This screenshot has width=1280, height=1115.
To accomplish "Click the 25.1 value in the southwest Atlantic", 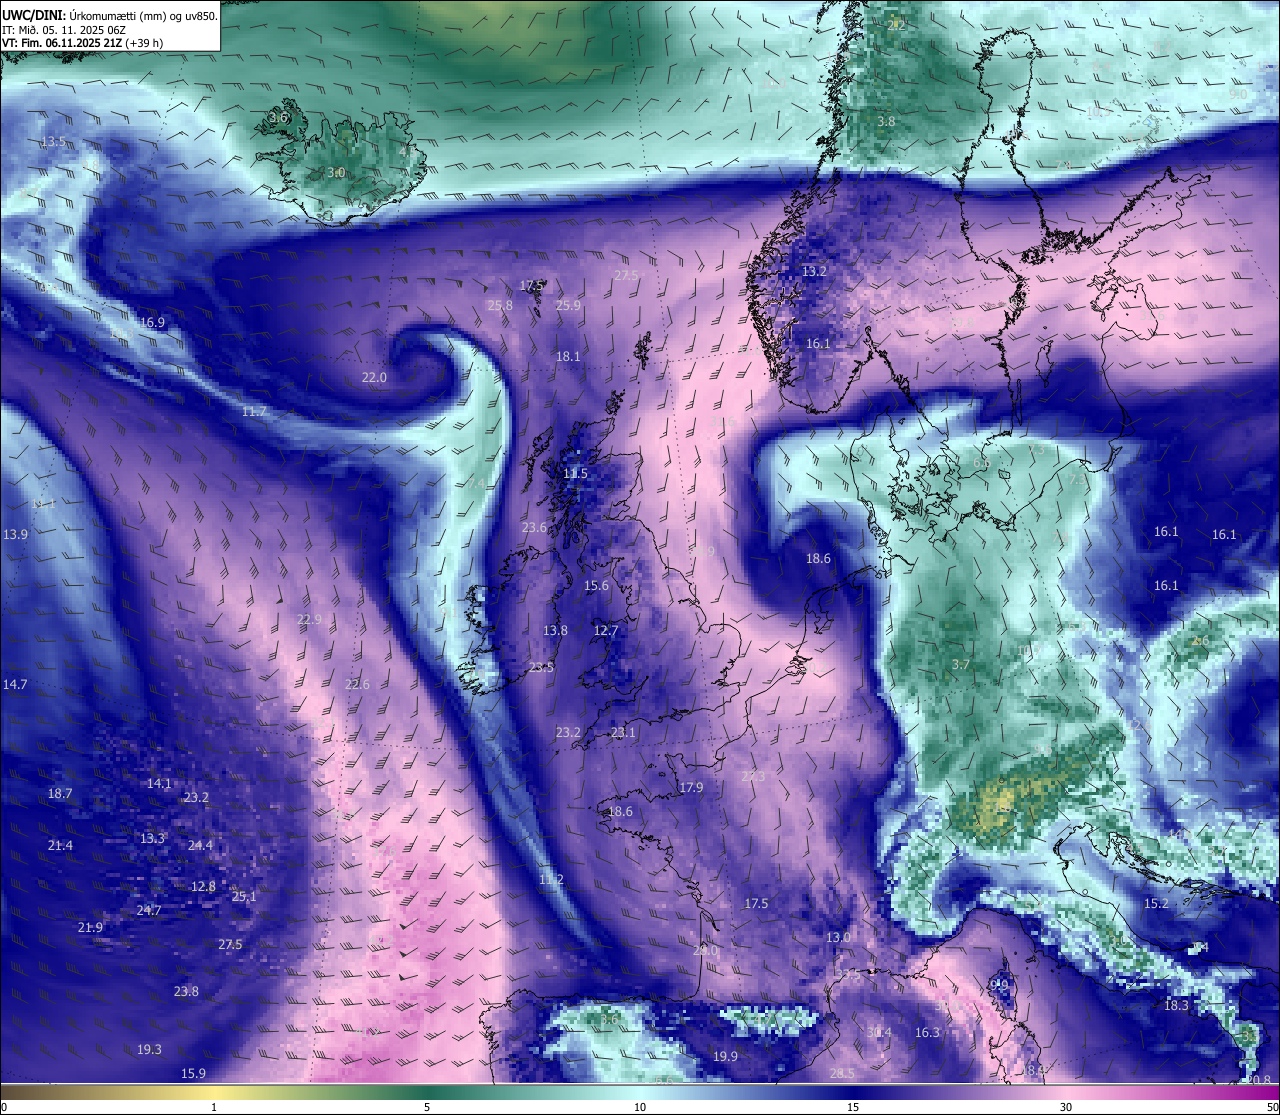I will point(244,897).
